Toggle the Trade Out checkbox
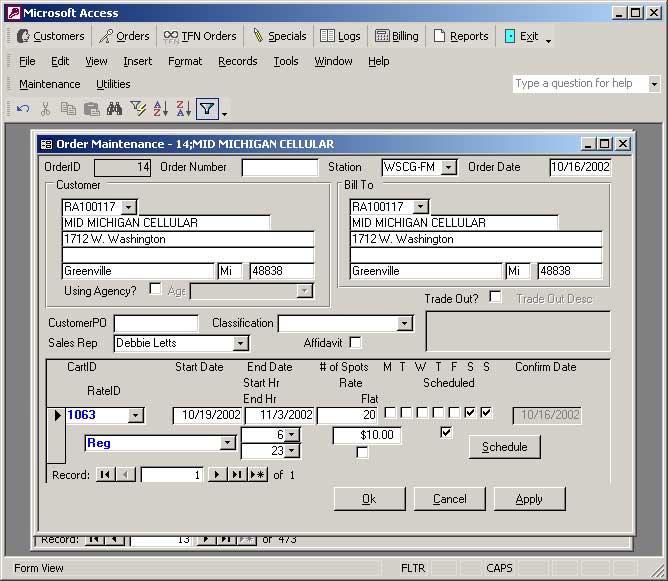This screenshot has width=668, height=581. tap(495, 296)
